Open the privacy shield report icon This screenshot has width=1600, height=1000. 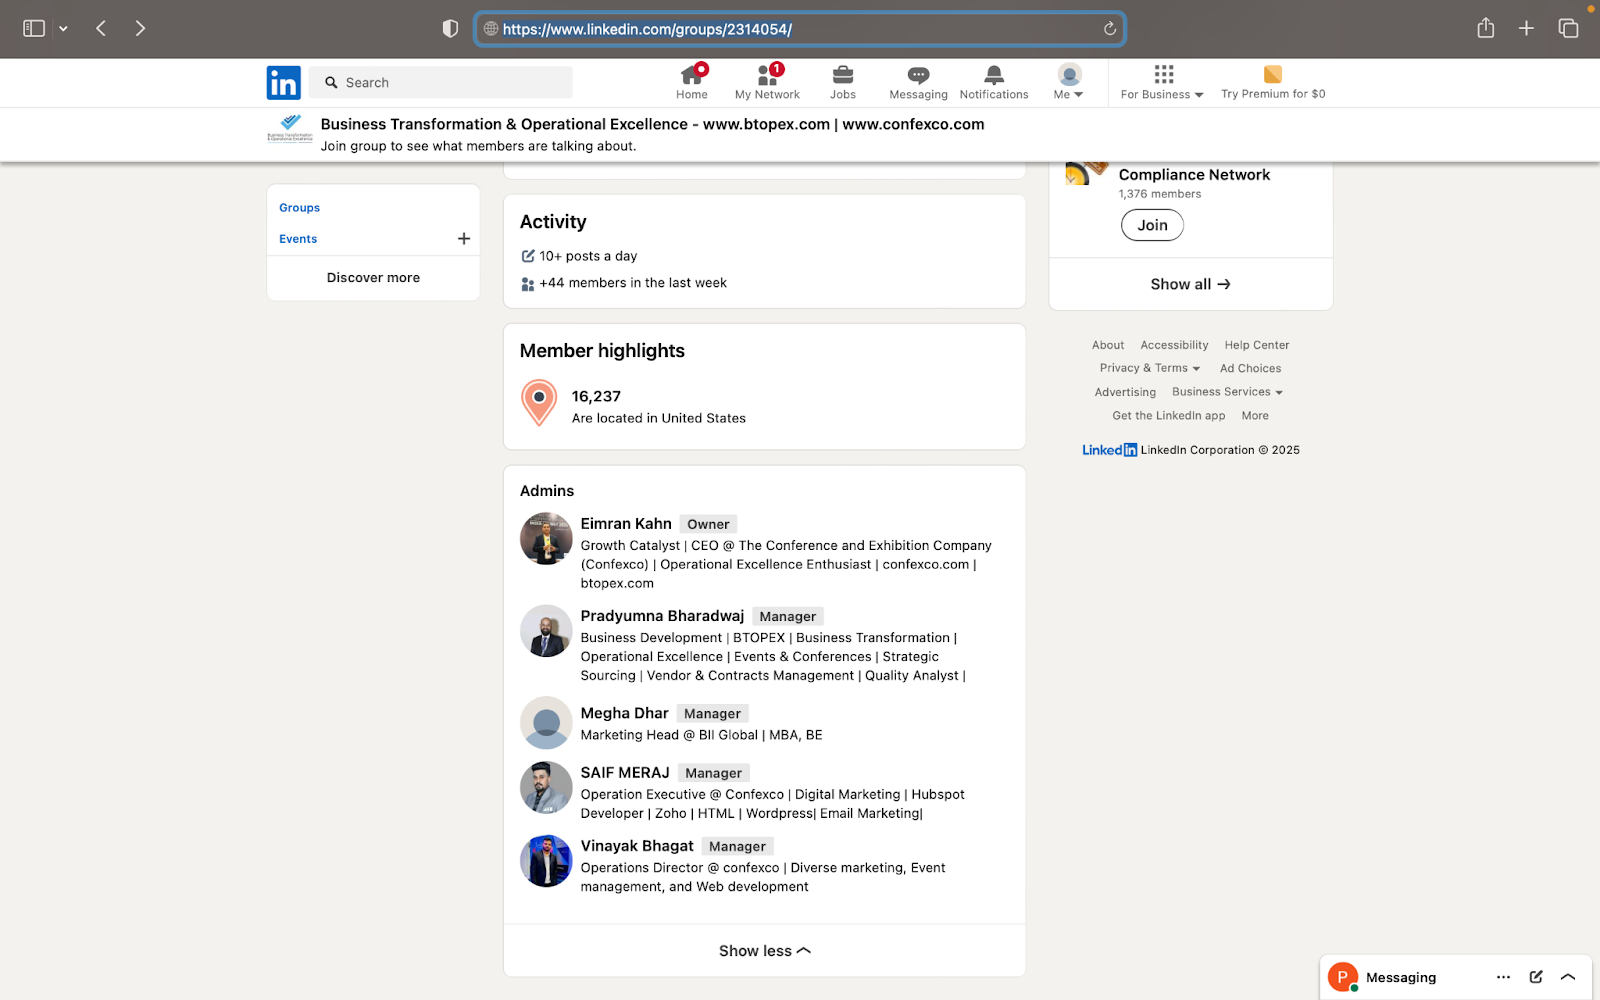450,28
